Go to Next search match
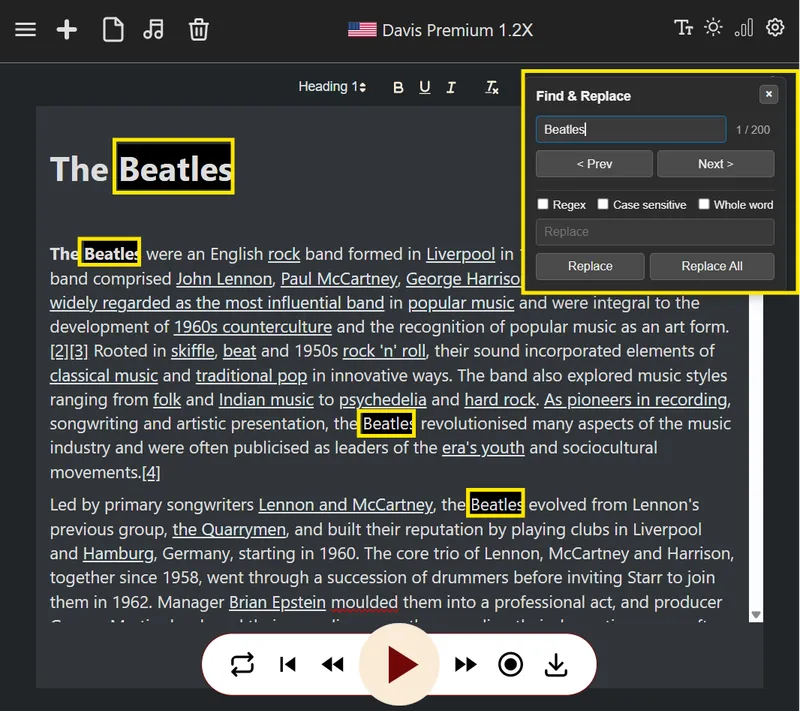 [x=715, y=164]
